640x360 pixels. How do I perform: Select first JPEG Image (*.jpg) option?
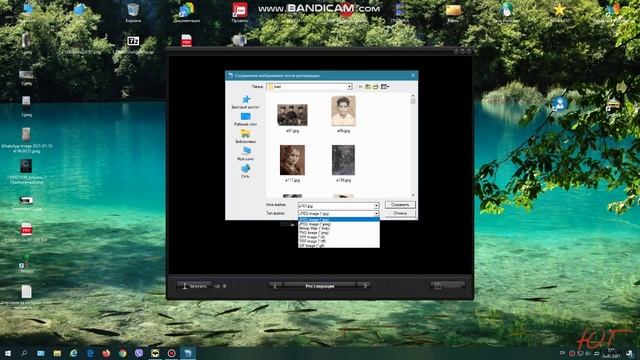[x=338, y=220]
